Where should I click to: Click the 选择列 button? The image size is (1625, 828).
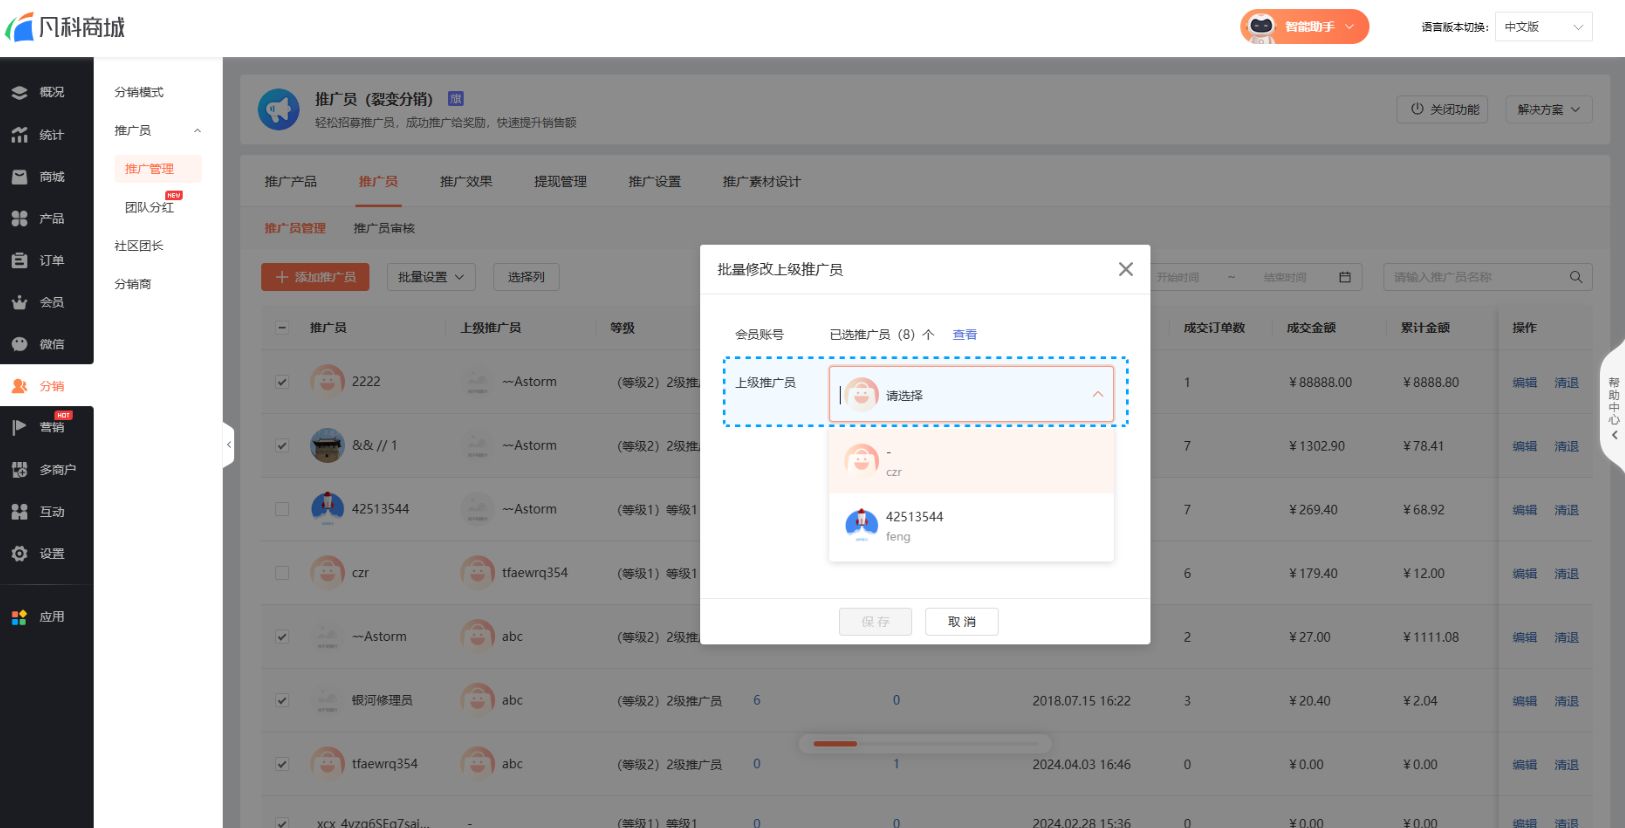[526, 277]
